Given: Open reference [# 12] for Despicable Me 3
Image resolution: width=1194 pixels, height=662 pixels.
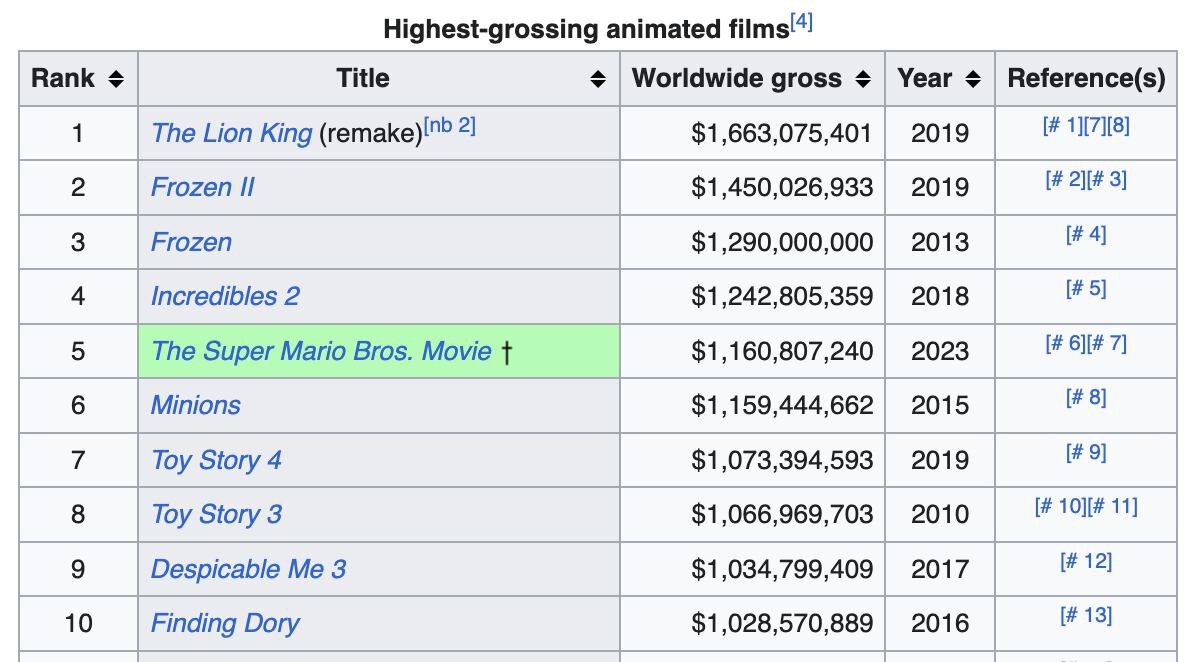Looking at the screenshot, I should pyautogui.click(x=1086, y=561).
